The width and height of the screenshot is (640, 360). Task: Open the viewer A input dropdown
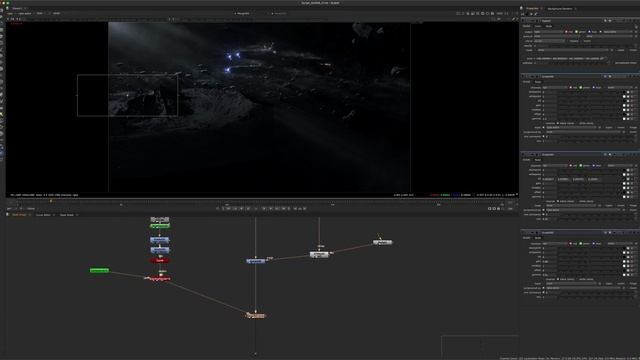[x=243, y=13]
